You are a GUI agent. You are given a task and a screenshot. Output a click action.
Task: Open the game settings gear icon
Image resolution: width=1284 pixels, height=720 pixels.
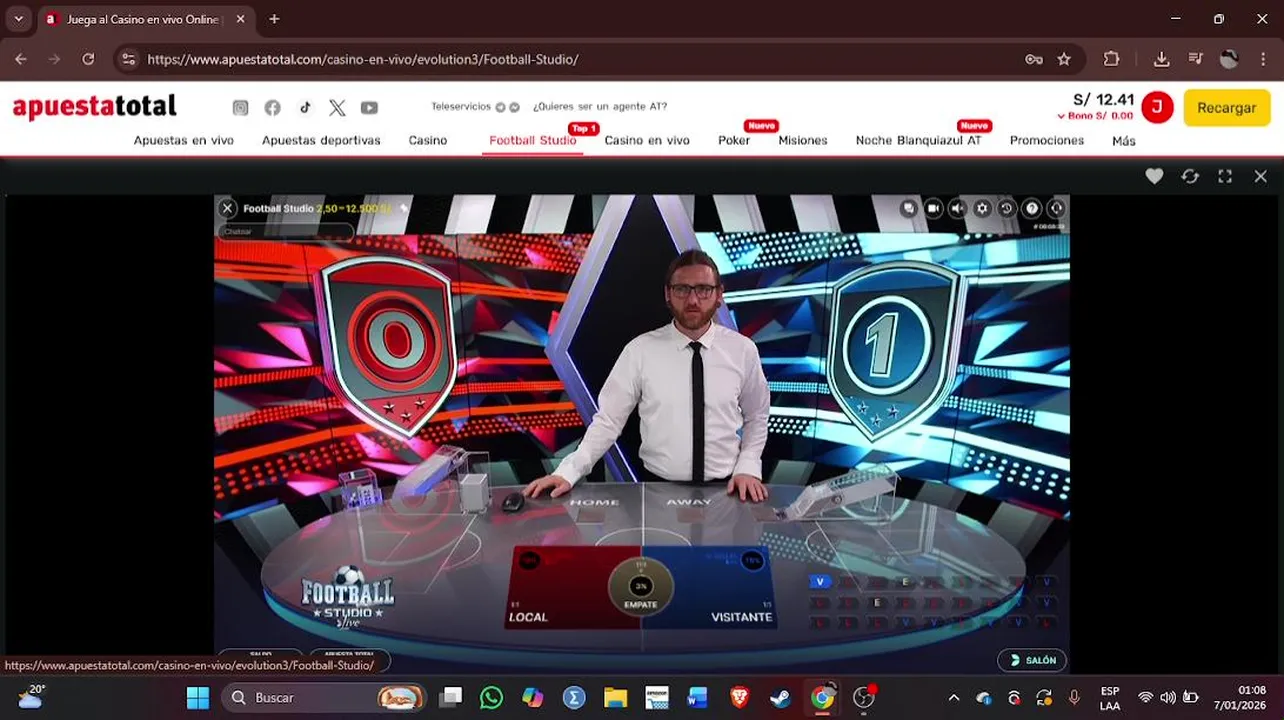click(983, 208)
